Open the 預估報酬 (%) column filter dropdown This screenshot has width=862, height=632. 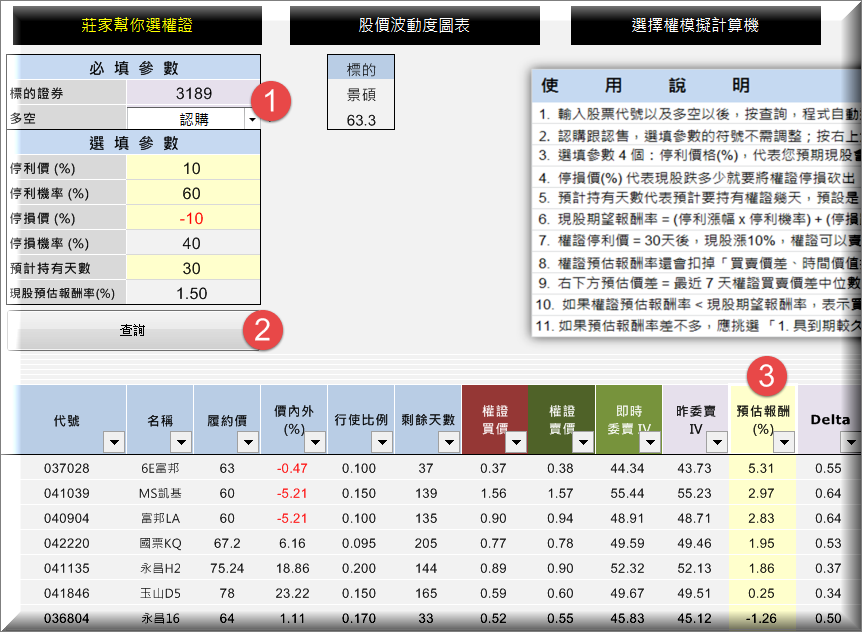(784, 442)
